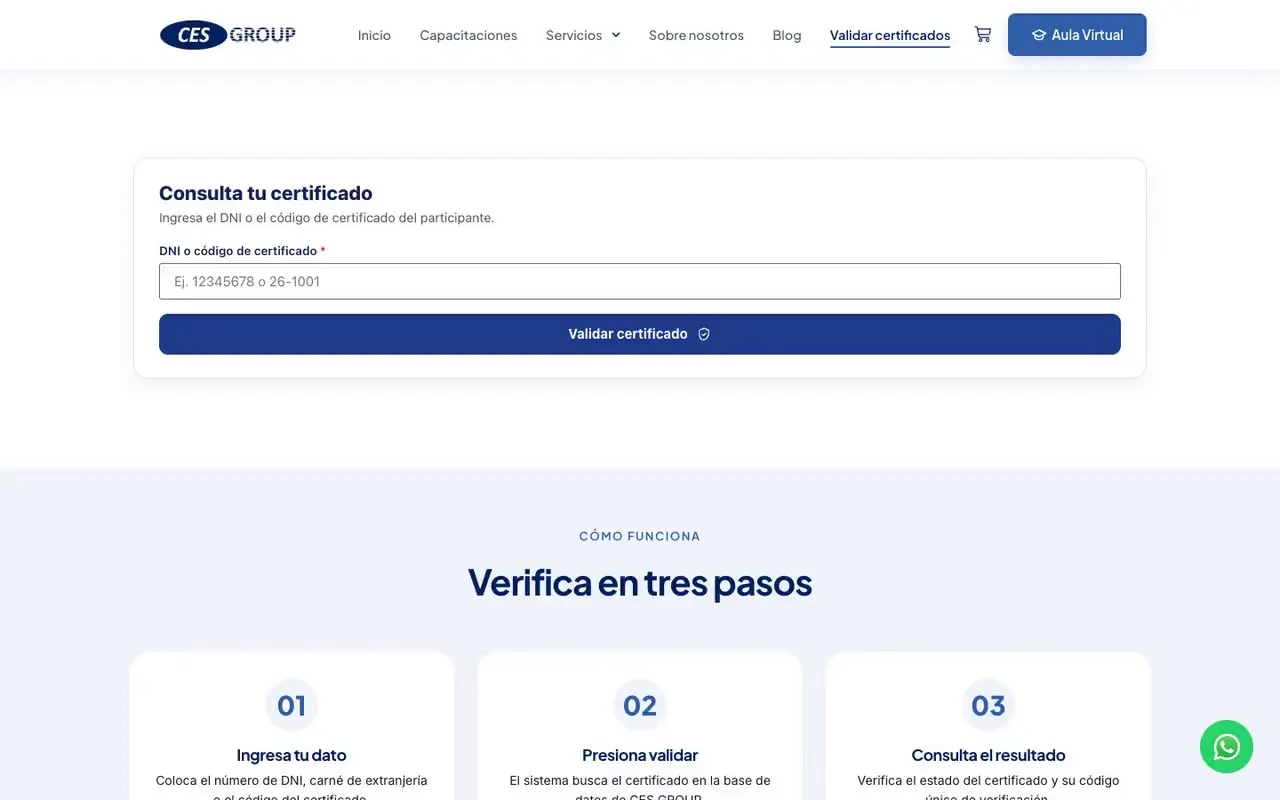Screen dimensions: 1280x800
Task: Open Sobre nosotros page
Action: tap(696, 35)
